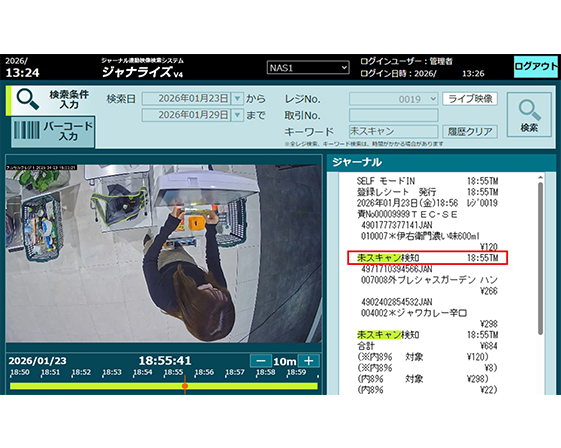
Task: Click the 18:55:41 playback time display
Action: coord(165,360)
